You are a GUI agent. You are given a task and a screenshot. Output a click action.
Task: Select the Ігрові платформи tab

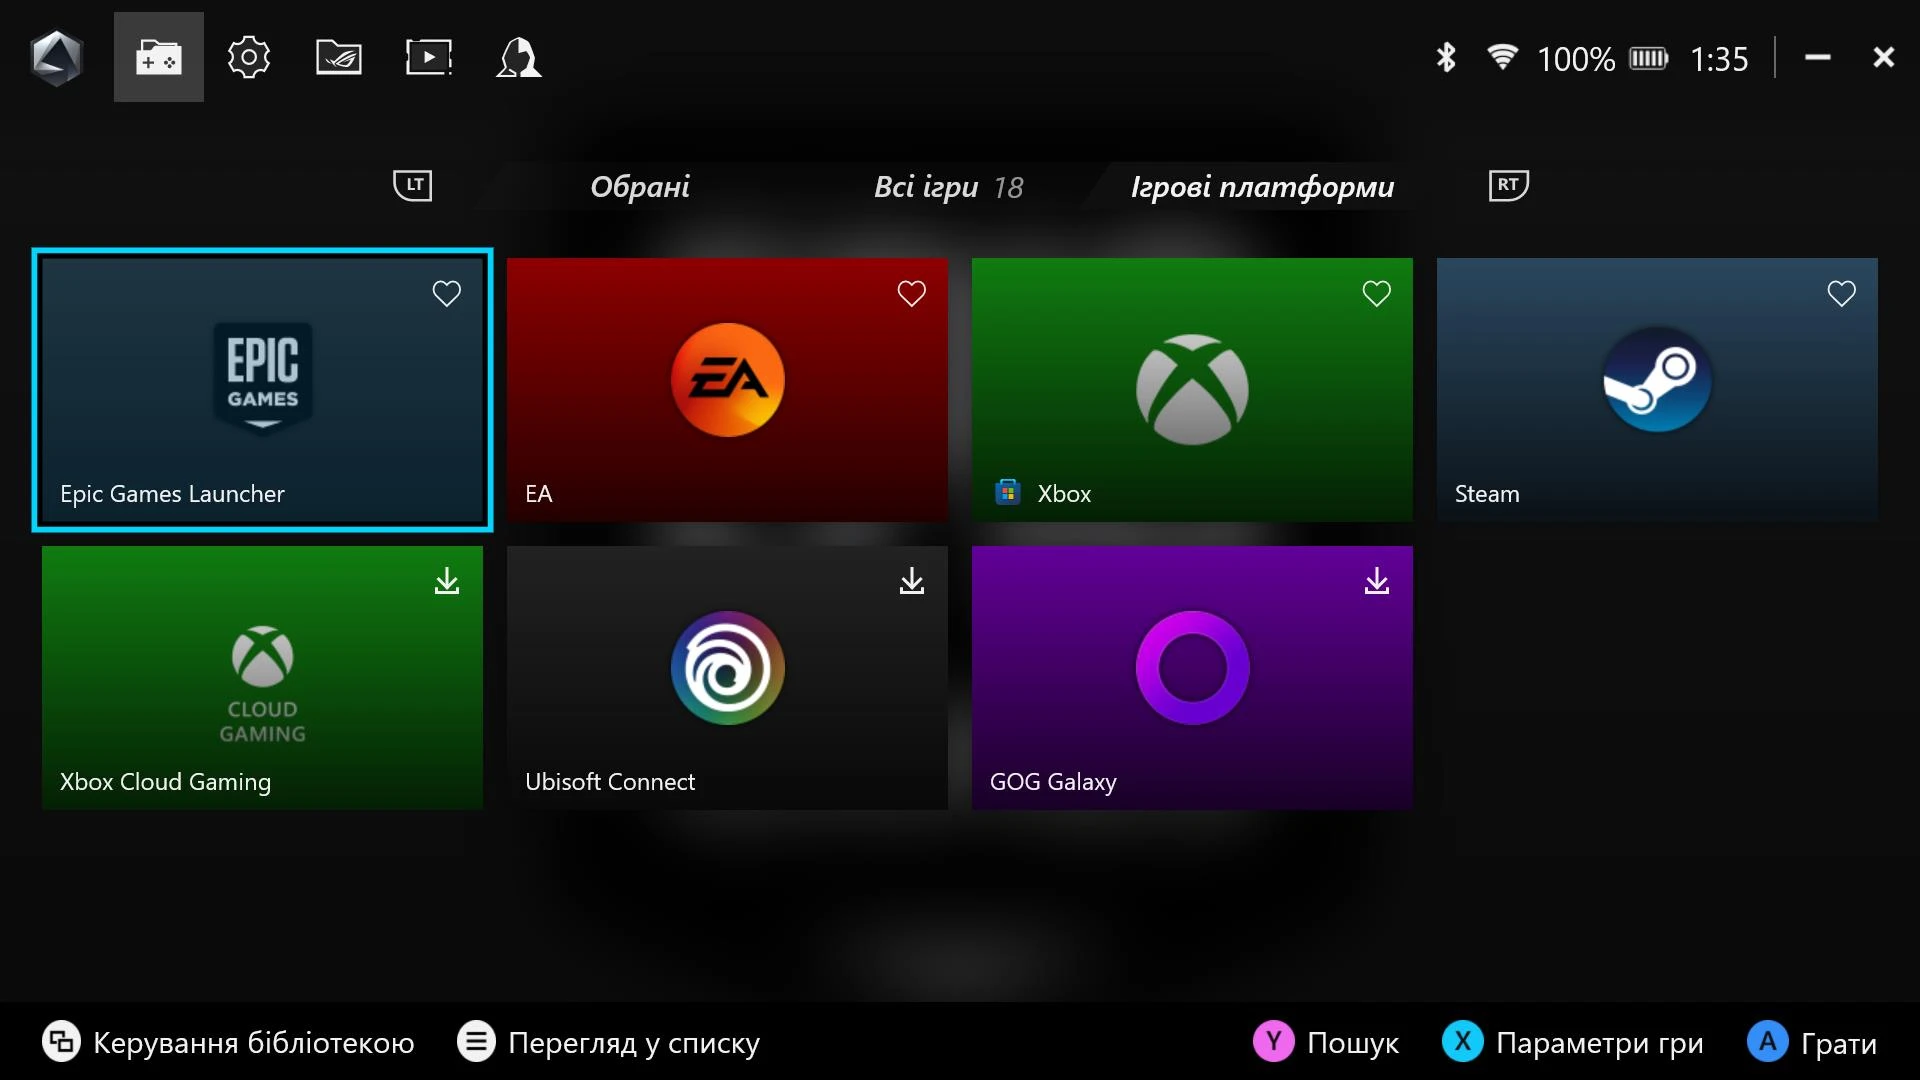click(1262, 187)
